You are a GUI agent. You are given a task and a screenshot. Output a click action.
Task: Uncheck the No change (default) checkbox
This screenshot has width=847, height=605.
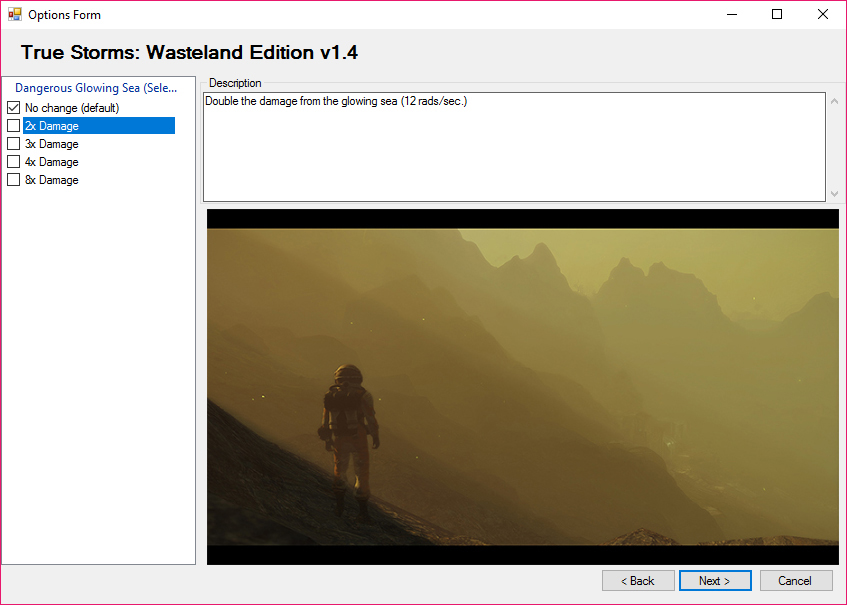(14, 107)
